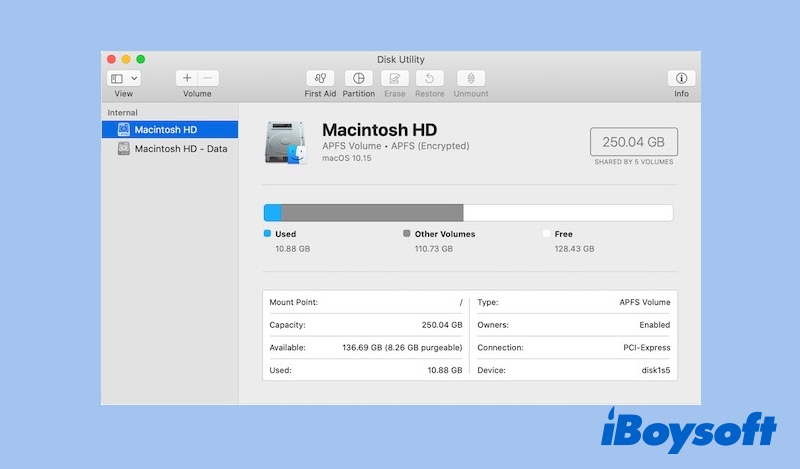
Task: Click the First Aid toolbar icon
Action: click(320, 78)
